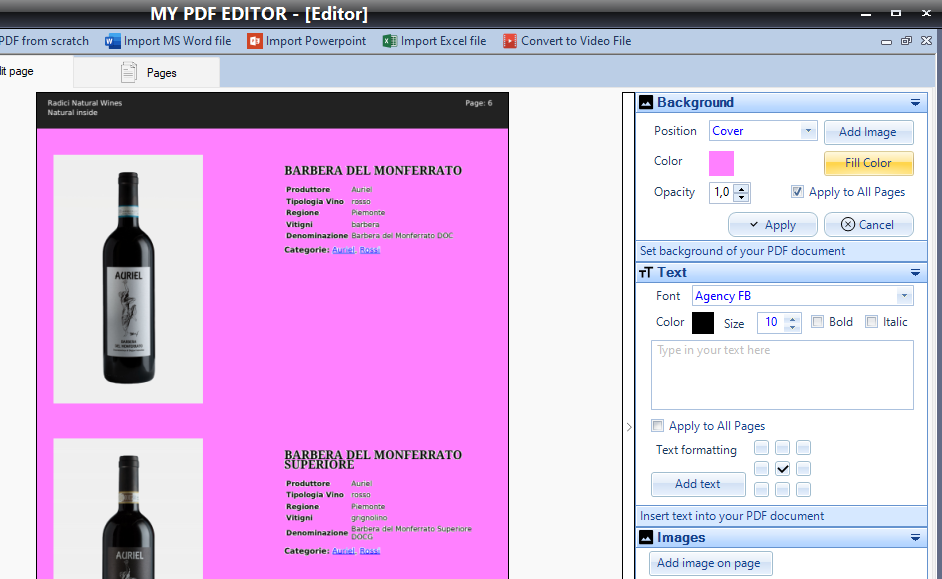This screenshot has width=942, height=579.
Task: Open the Position Cover dropdown
Action: [x=809, y=131]
